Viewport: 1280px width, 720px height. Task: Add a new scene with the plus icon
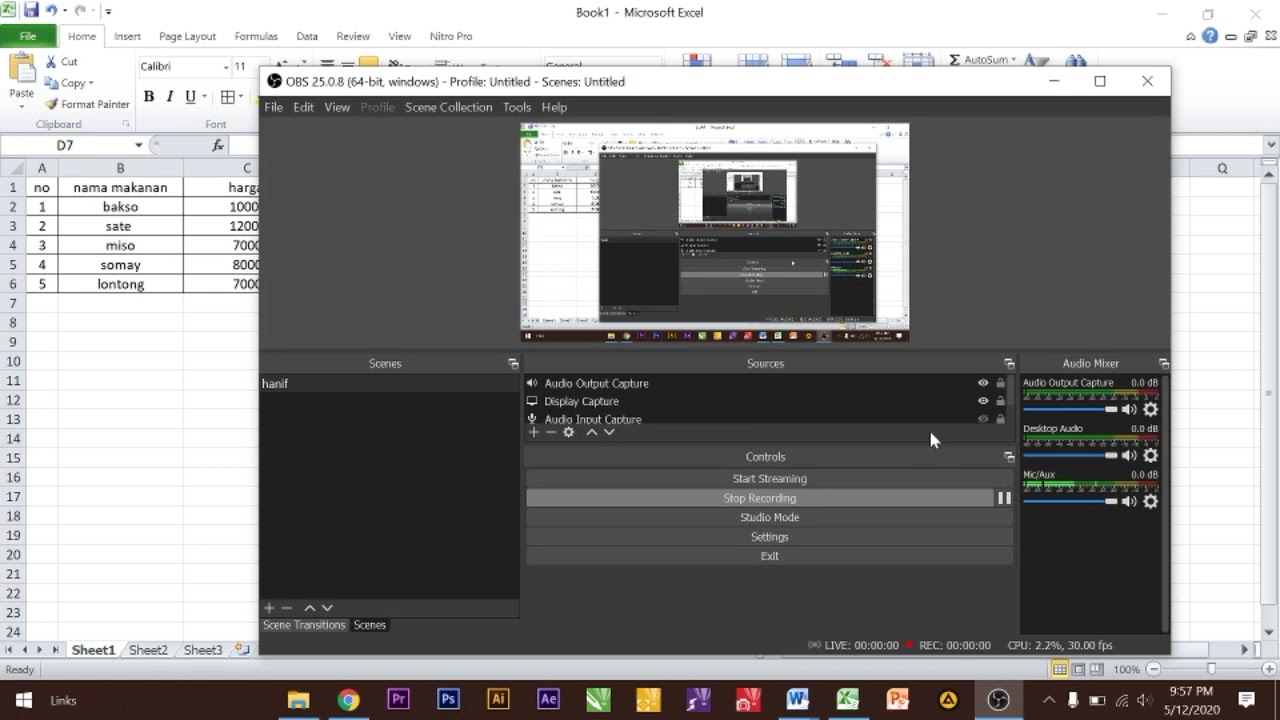click(x=269, y=607)
